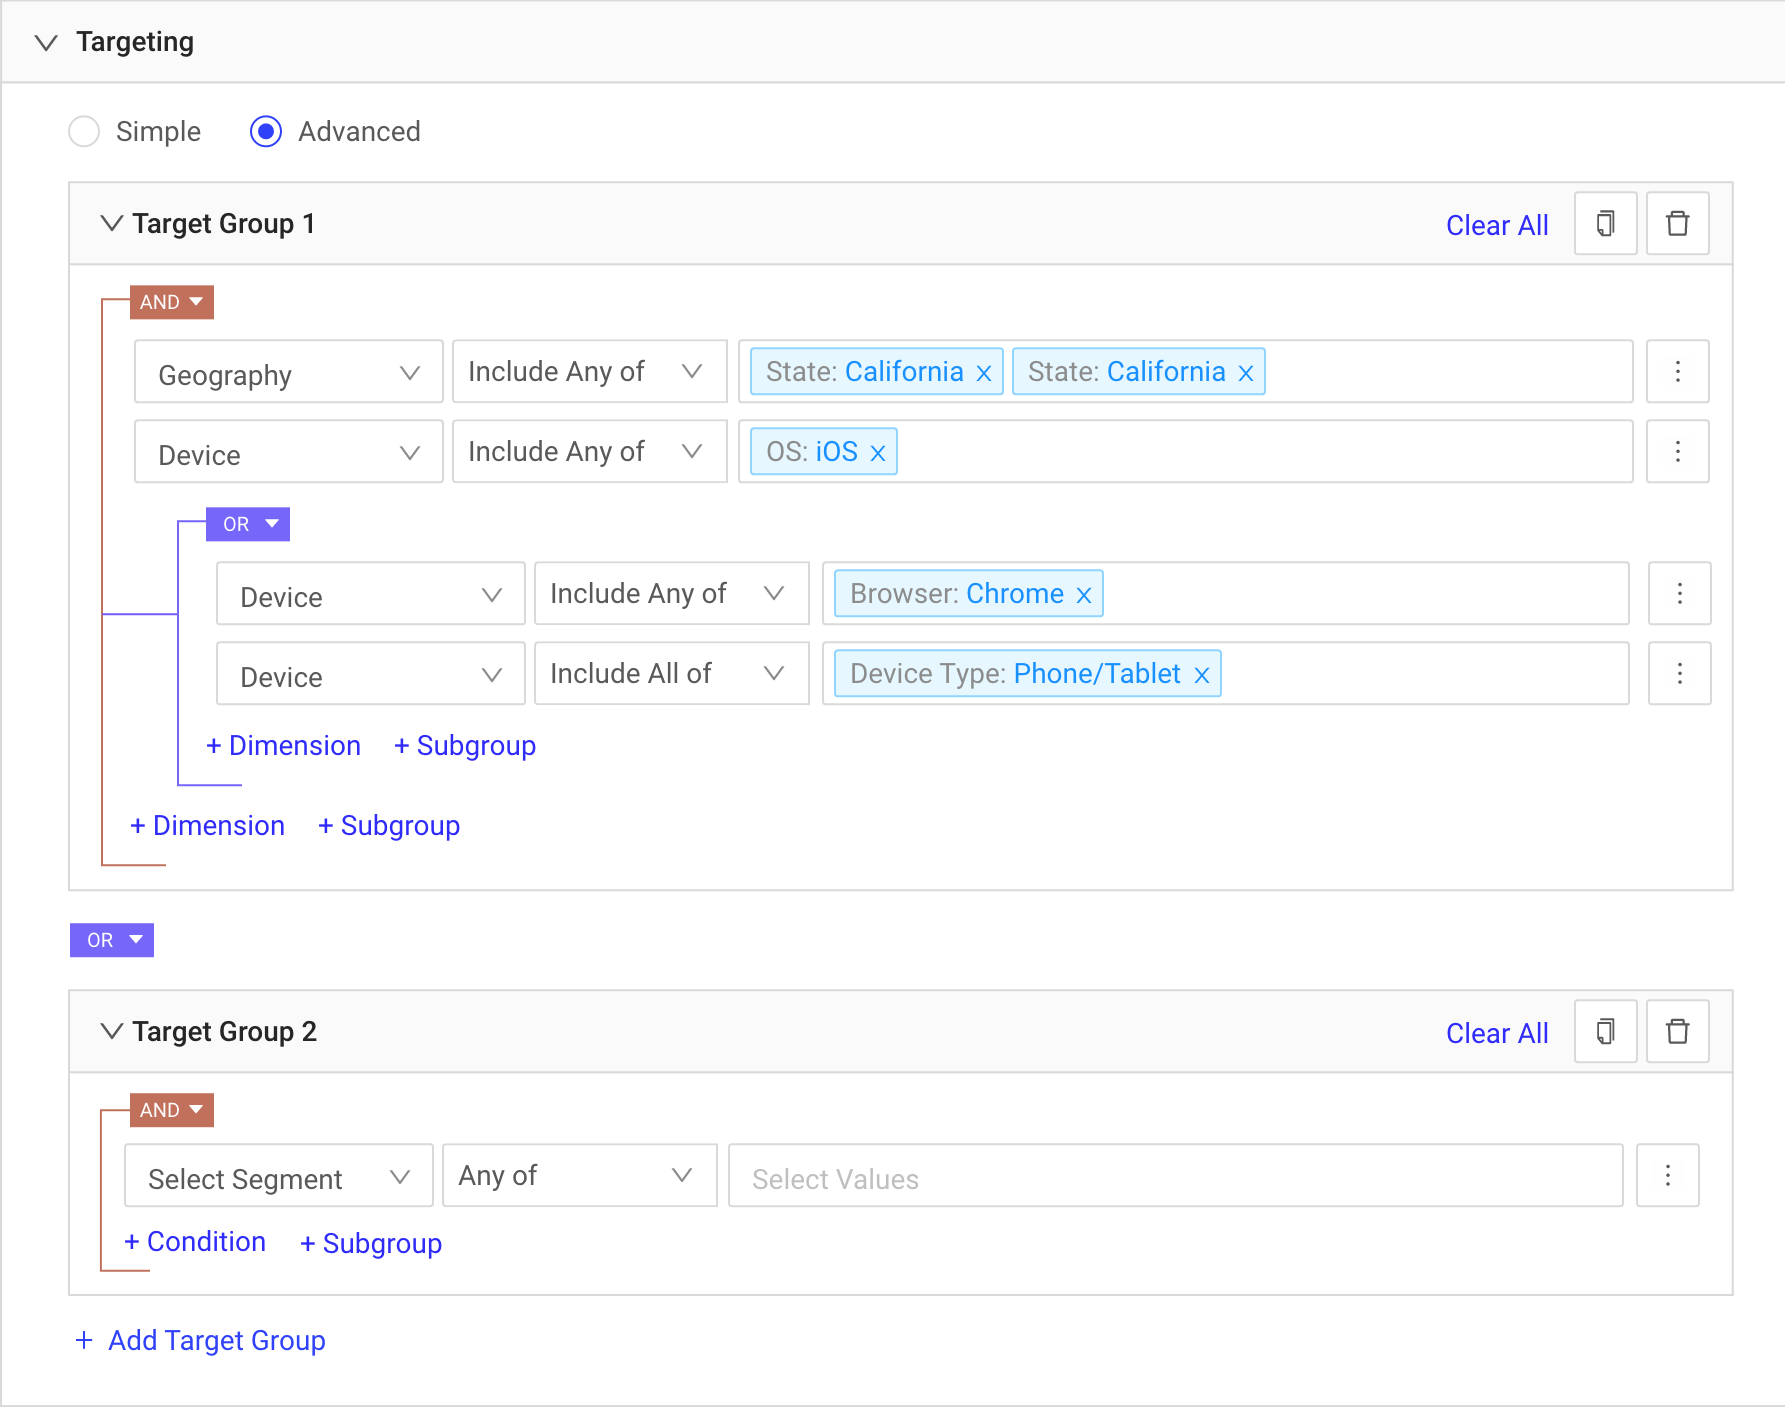Delete Target Group 1 with trash icon
1785x1407 pixels.
tap(1677, 223)
